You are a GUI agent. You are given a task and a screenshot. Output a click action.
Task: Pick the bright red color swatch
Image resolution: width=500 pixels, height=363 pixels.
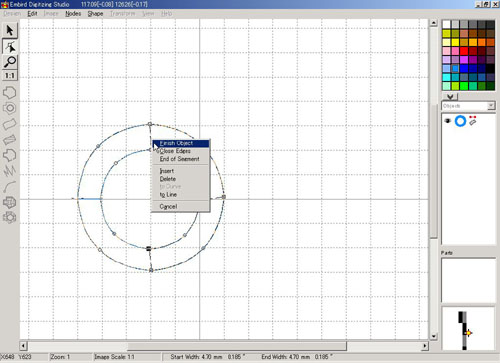[464, 51]
